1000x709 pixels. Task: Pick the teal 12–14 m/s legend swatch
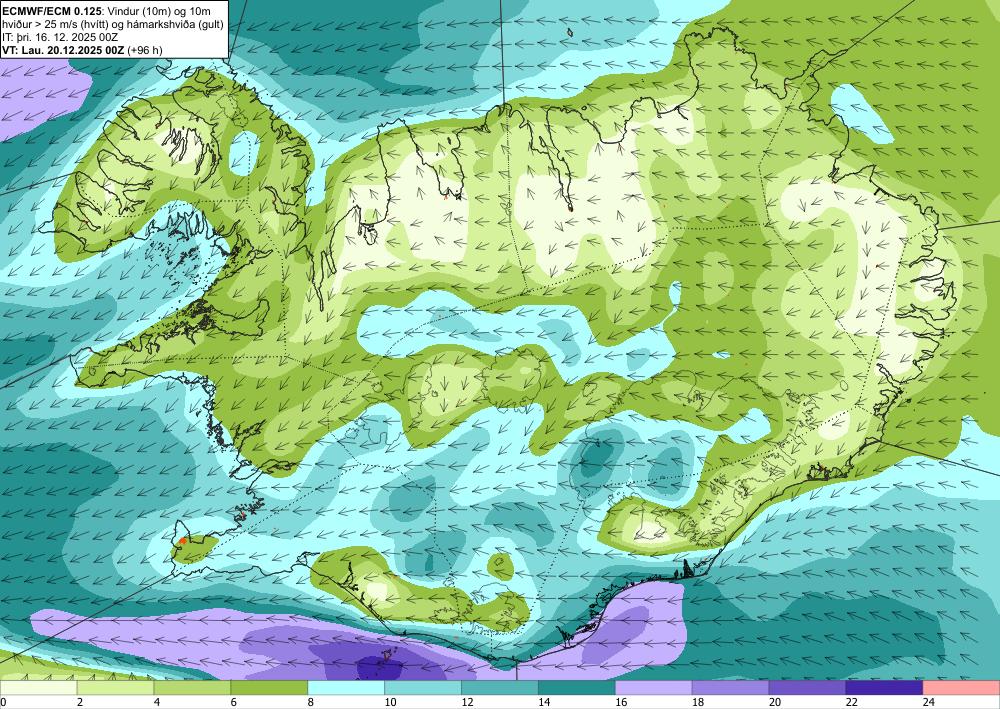point(500,688)
